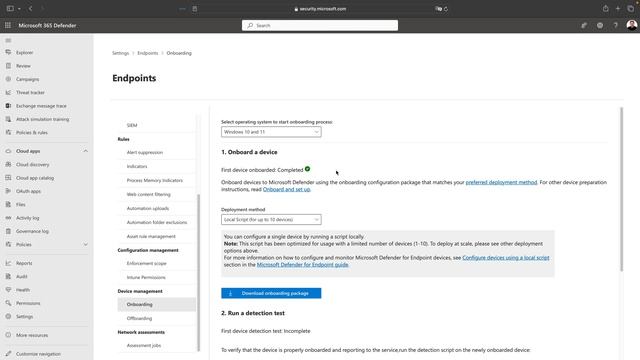Open the Campaigns icon in sidebar
The image size is (640, 360).
(x=8, y=79)
